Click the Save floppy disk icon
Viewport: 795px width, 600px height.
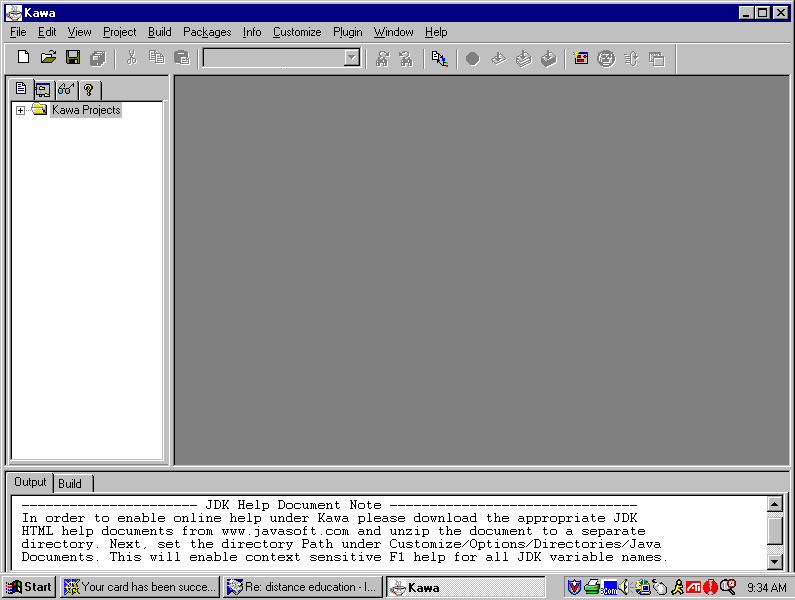(73, 58)
